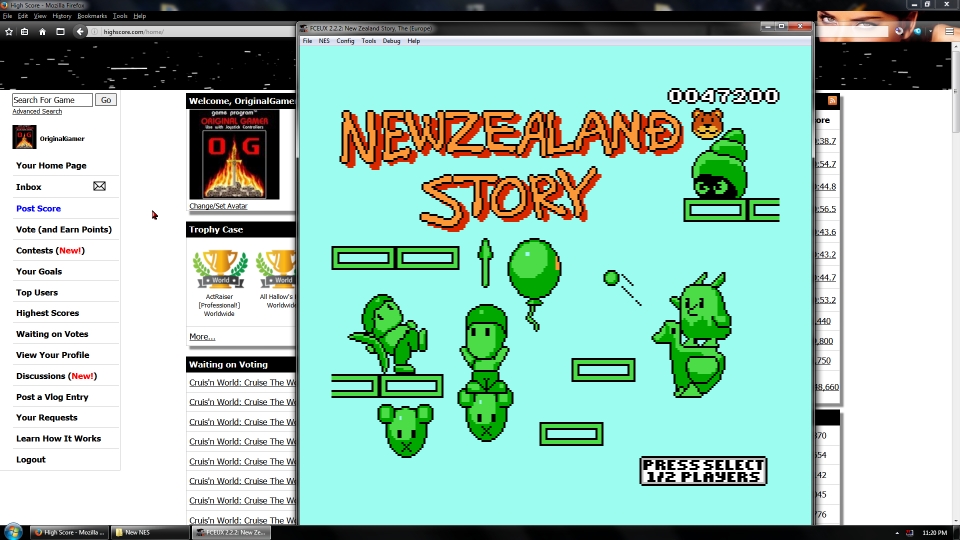Click the More... link in Trophy Case

coord(202,337)
